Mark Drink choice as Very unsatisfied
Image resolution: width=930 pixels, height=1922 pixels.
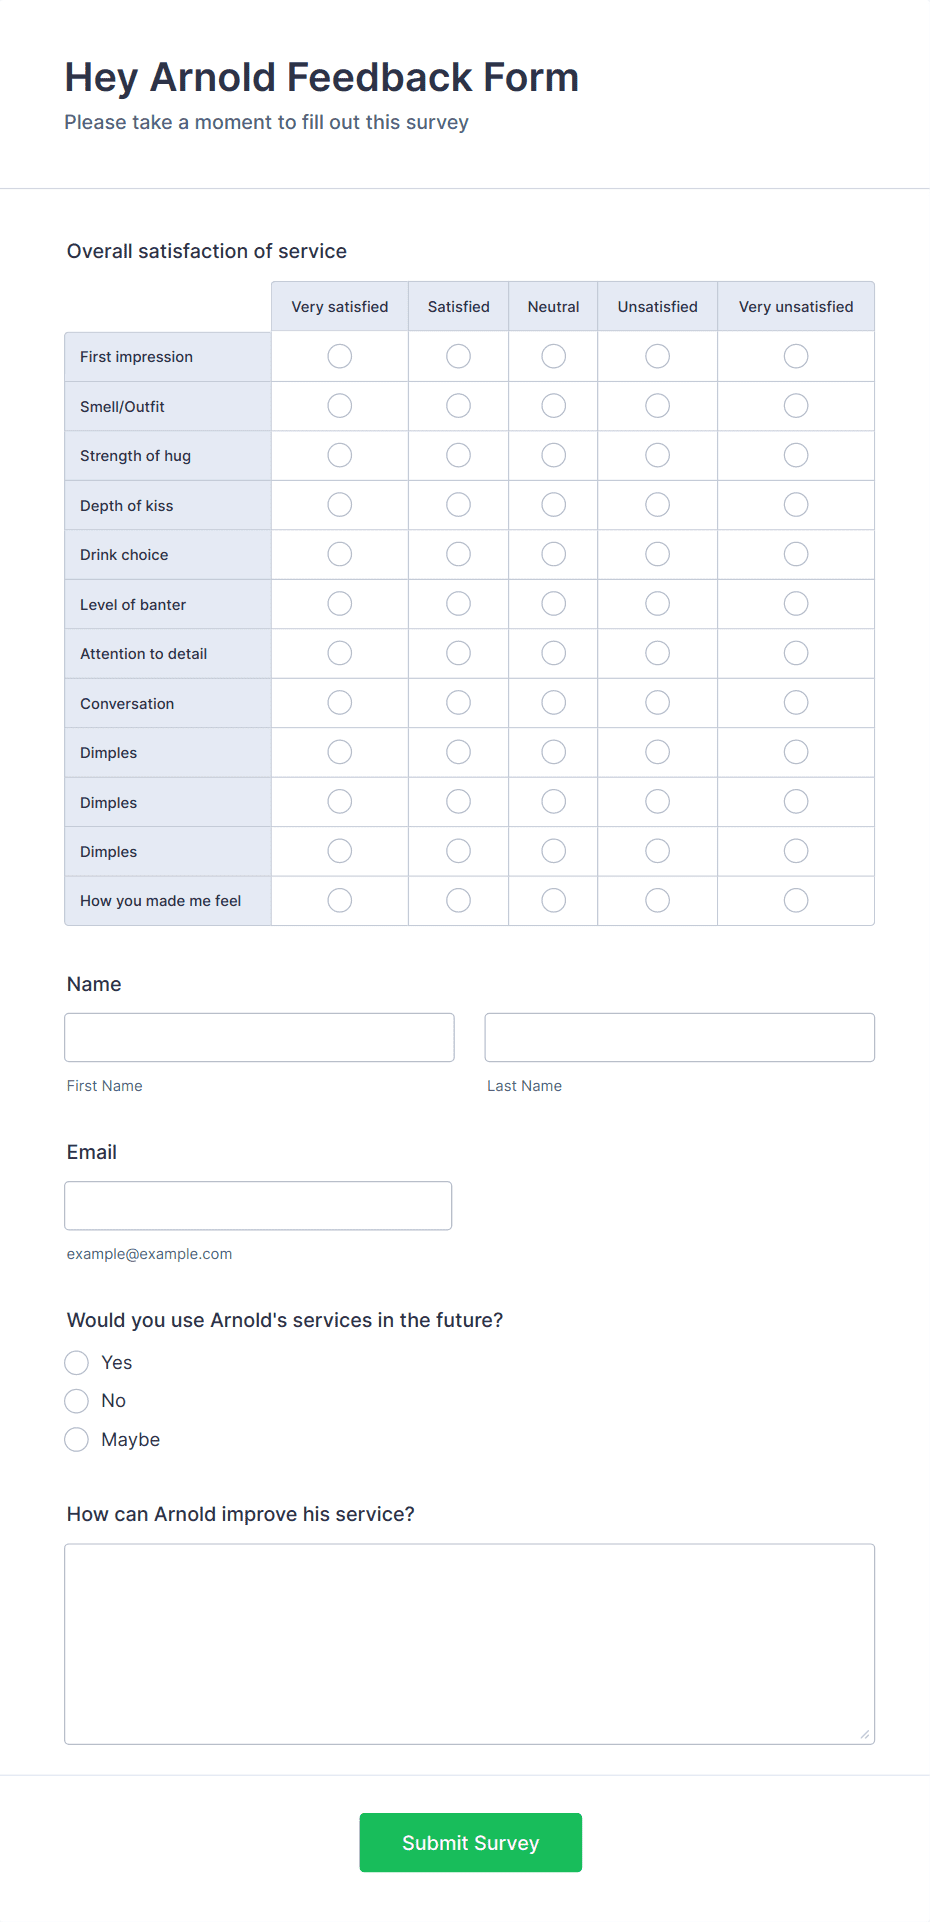coord(796,554)
